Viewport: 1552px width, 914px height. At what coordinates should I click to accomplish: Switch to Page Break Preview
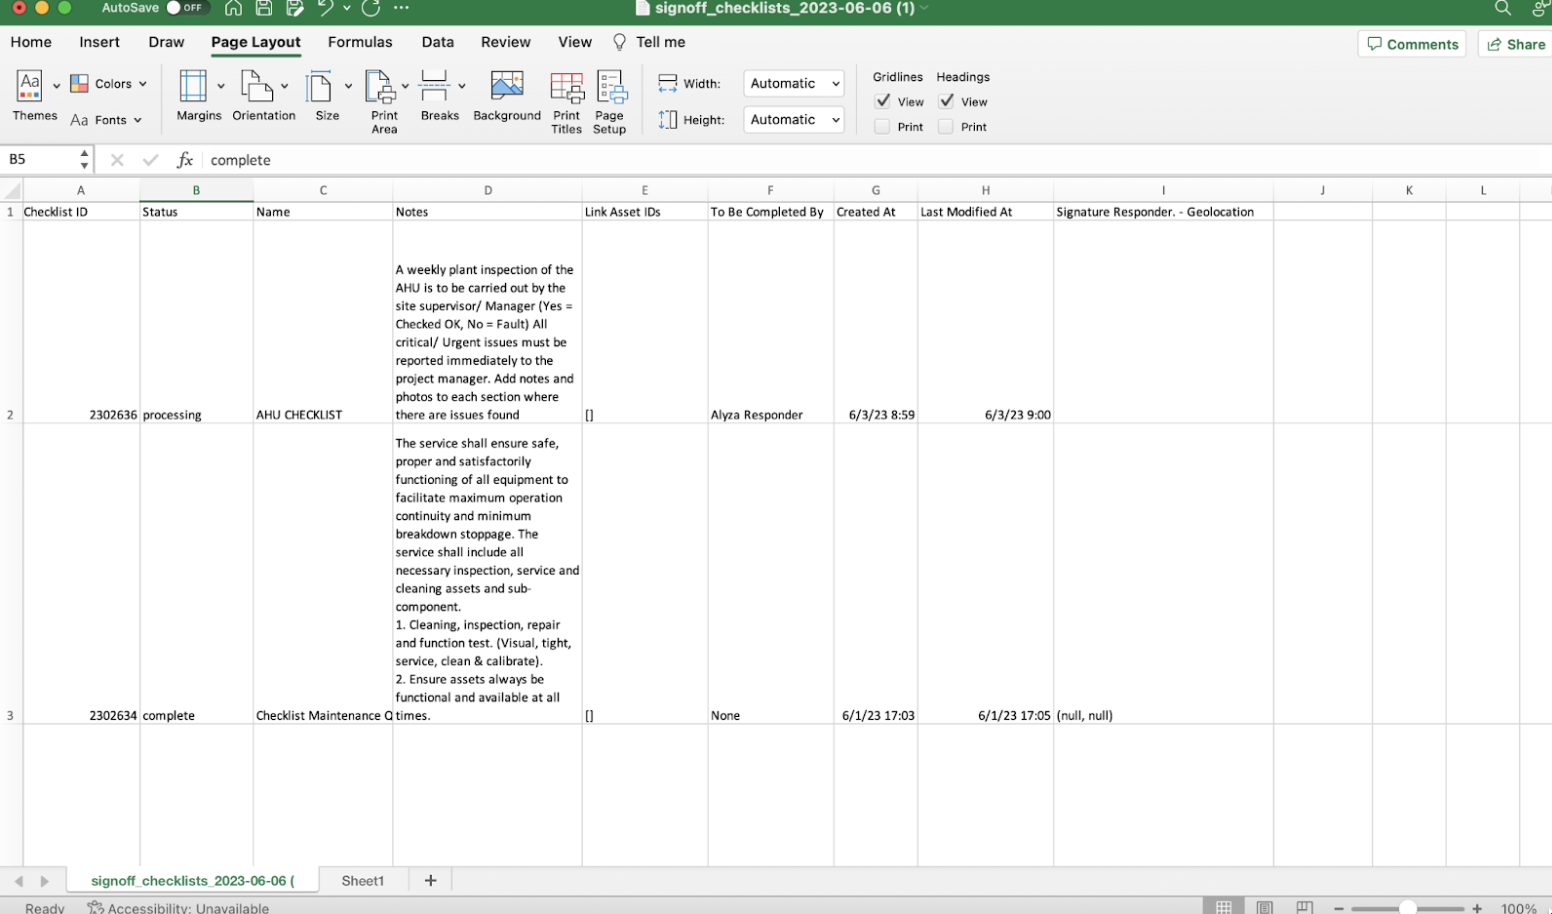point(1305,907)
